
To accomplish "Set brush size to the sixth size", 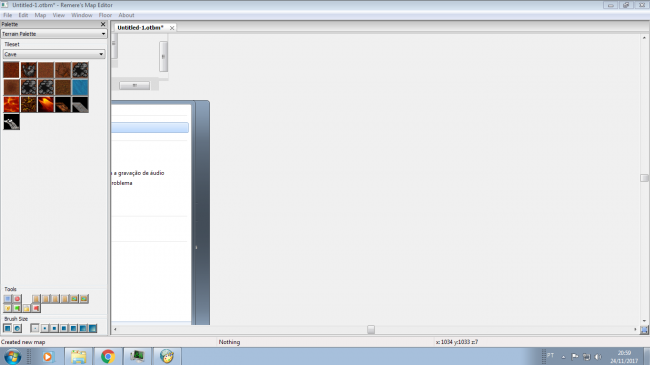I will 83,328.
